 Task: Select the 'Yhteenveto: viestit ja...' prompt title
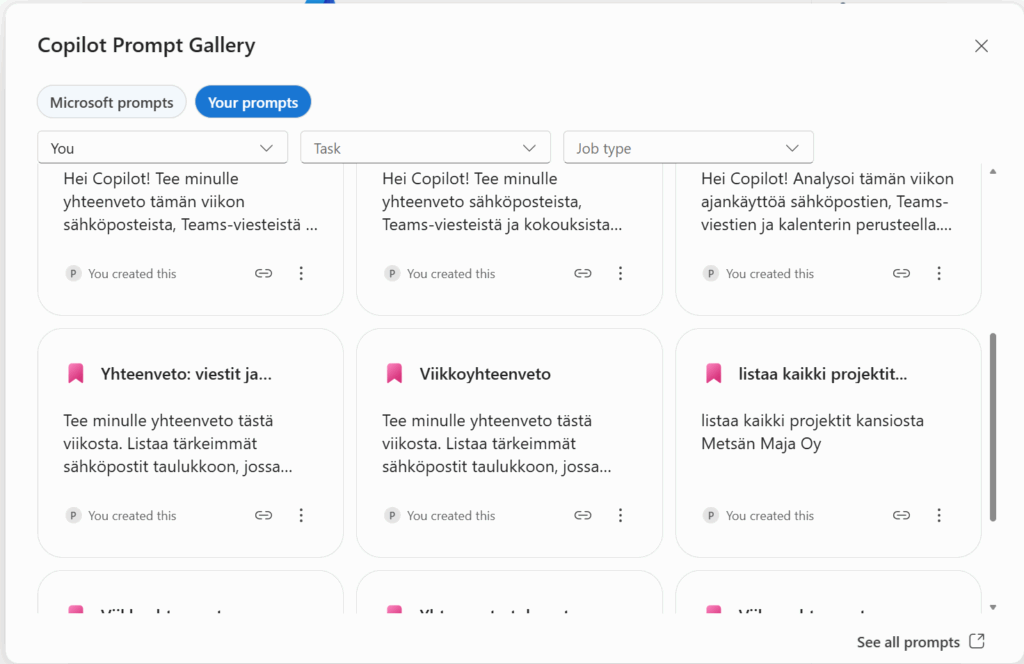pyautogui.click(x=186, y=373)
